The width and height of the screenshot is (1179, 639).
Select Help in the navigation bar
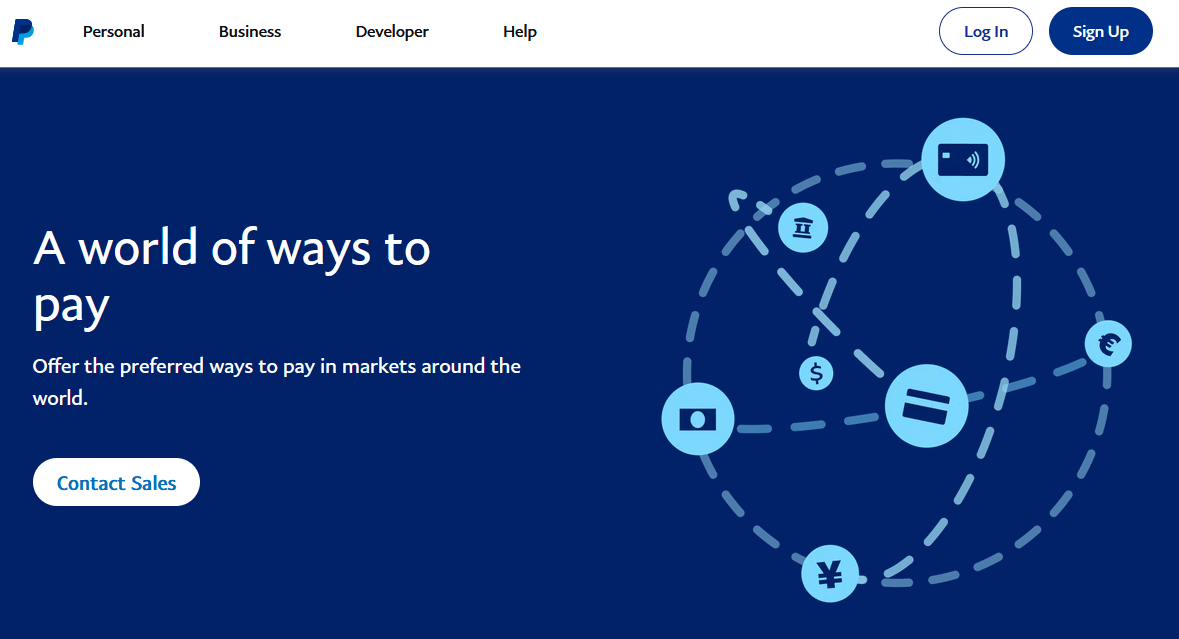point(520,32)
